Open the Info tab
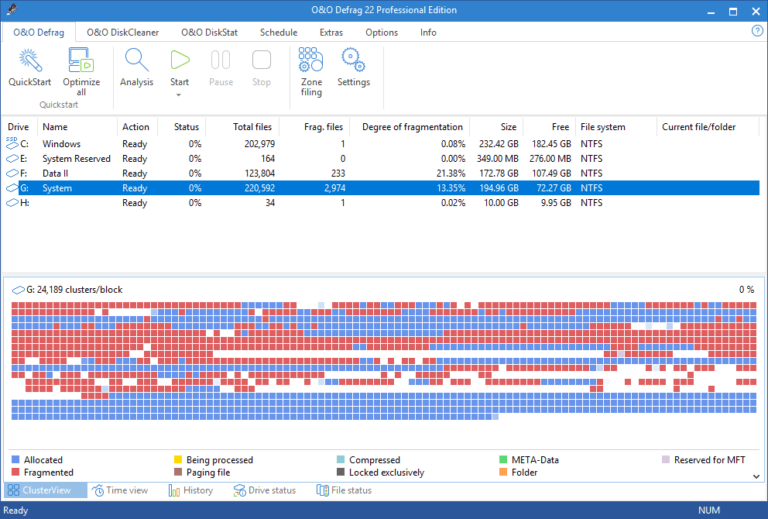768x519 pixels. coord(428,32)
